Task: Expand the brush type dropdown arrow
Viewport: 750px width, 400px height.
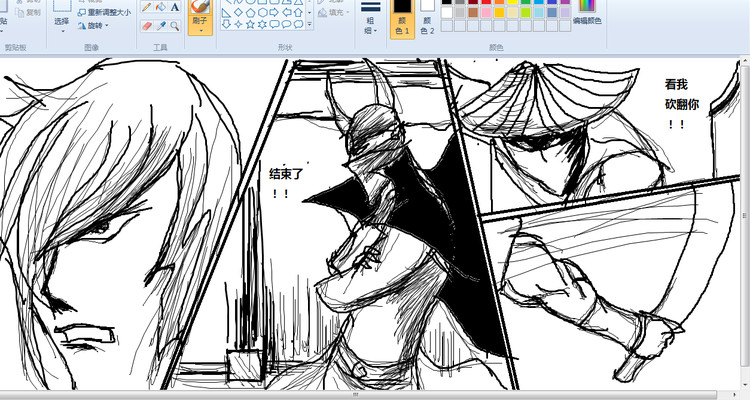Action: point(200,30)
